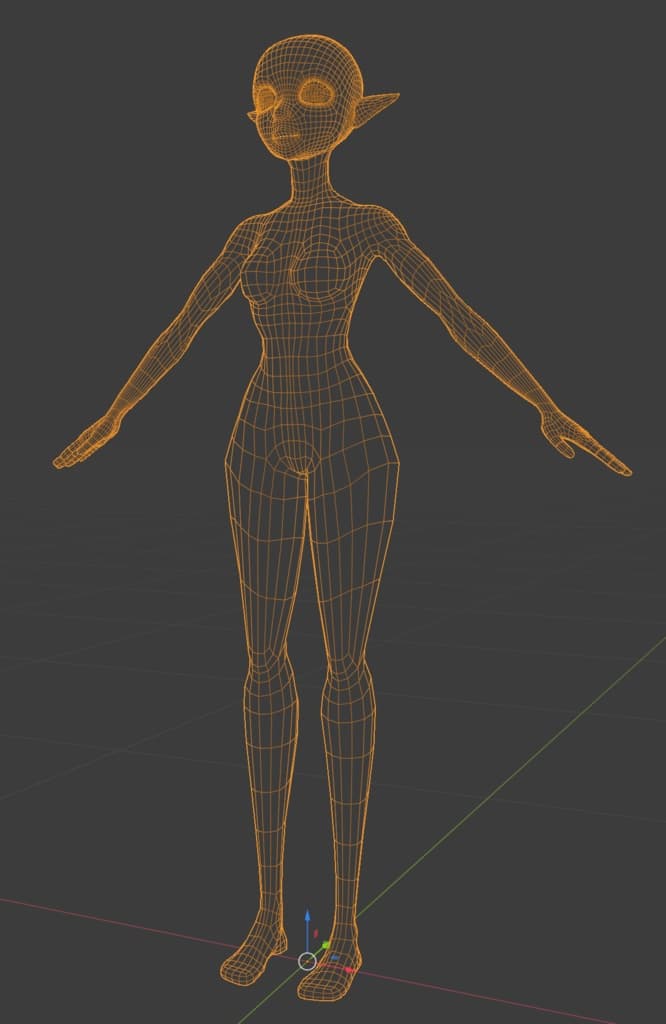The width and height of the screenshot is (666, 1024).
Task: Click the red X-axis move gizmo arrow
Action: [349, 970]
